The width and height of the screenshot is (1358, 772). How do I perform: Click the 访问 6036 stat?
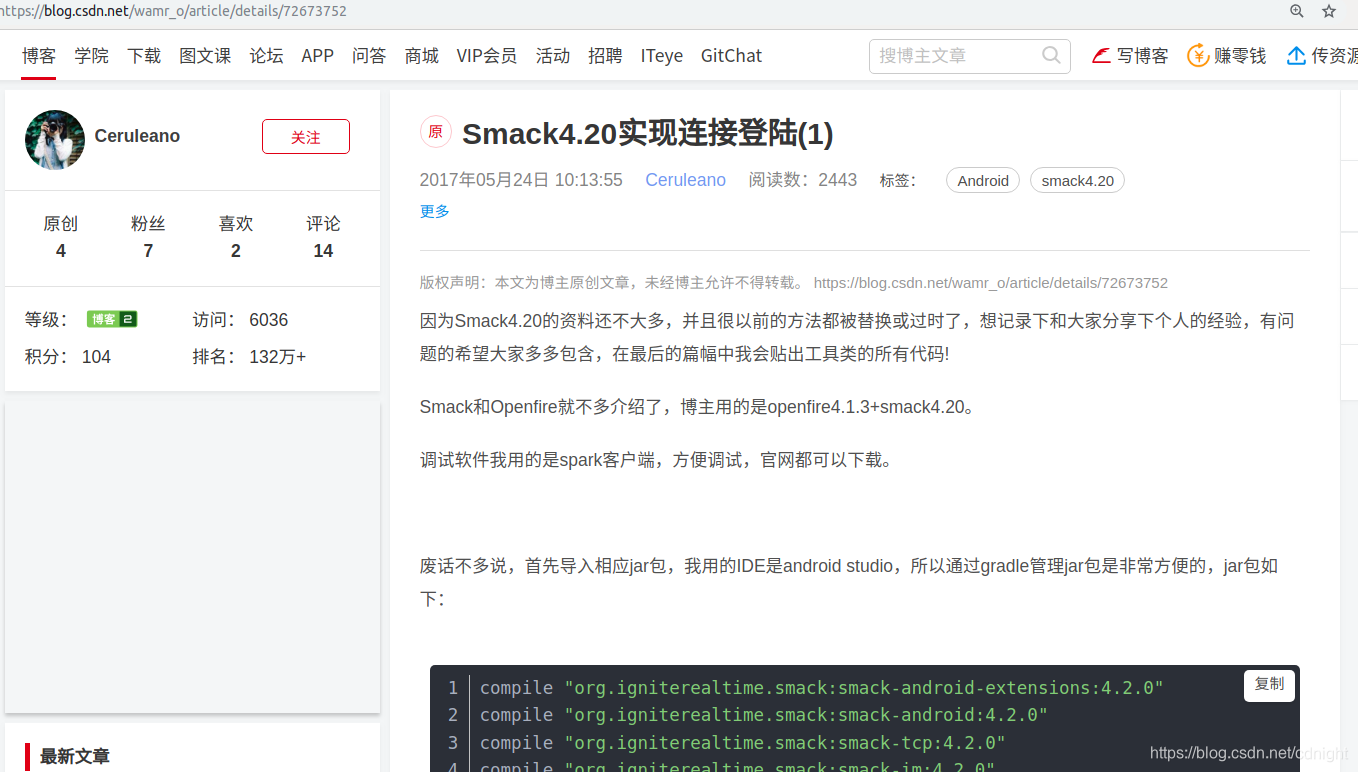[x=241, y=320]
